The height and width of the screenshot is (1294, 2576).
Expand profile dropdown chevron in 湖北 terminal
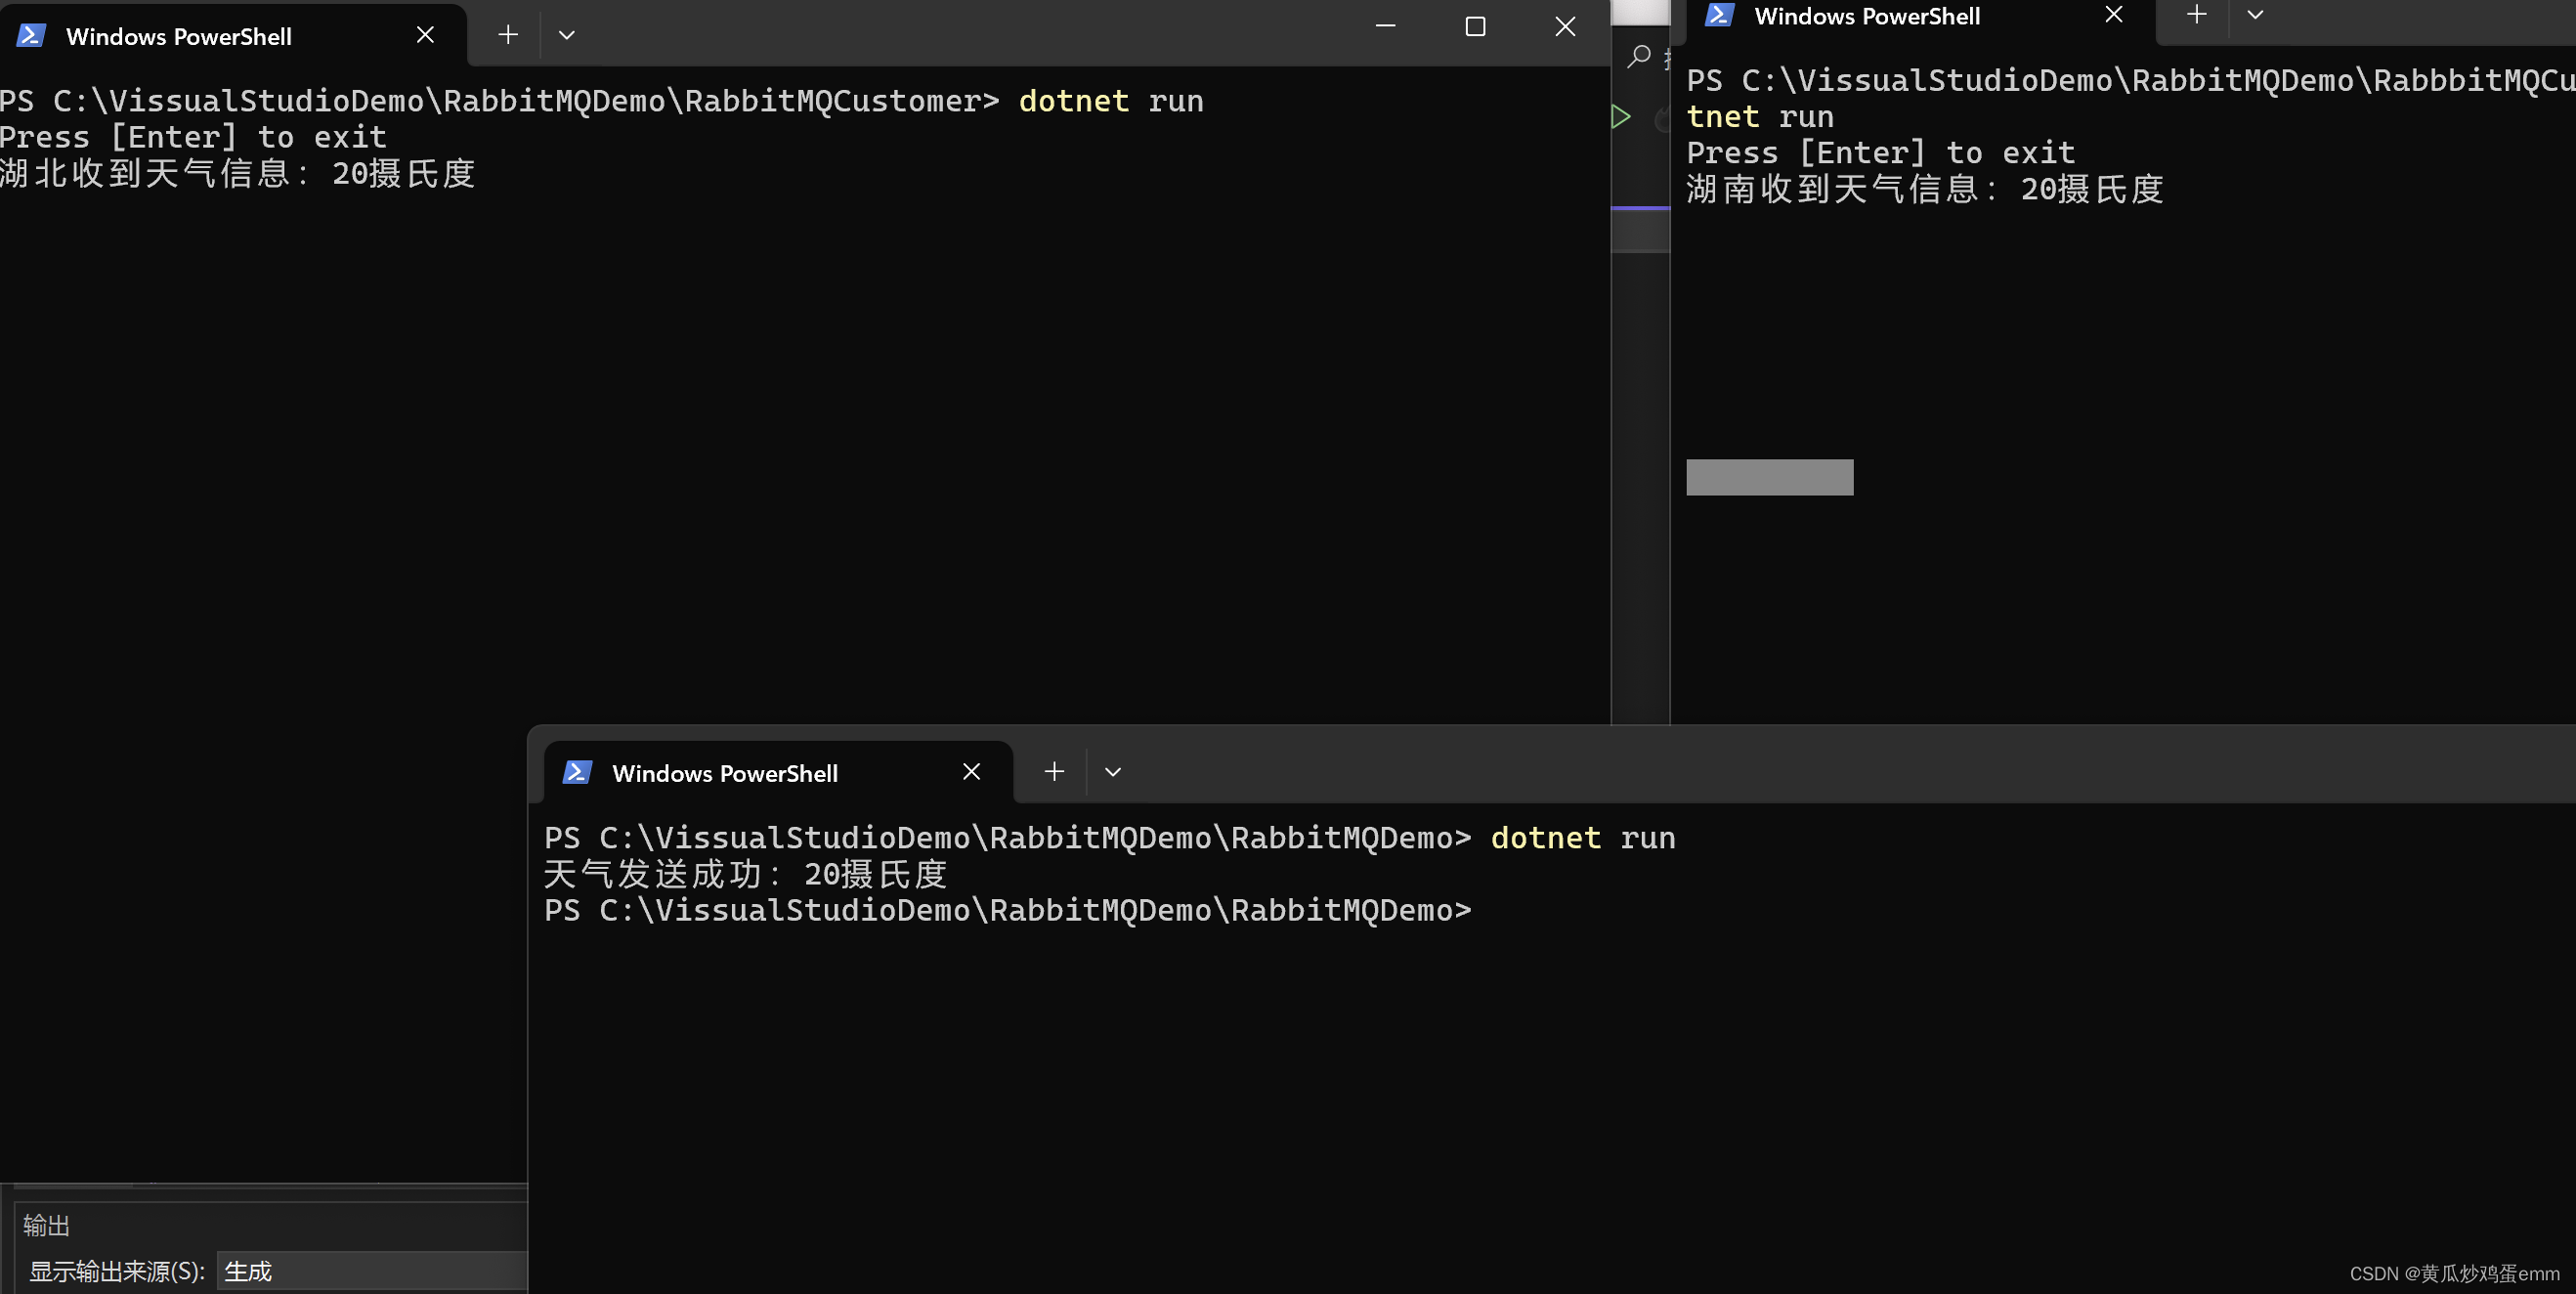point(566,35)
